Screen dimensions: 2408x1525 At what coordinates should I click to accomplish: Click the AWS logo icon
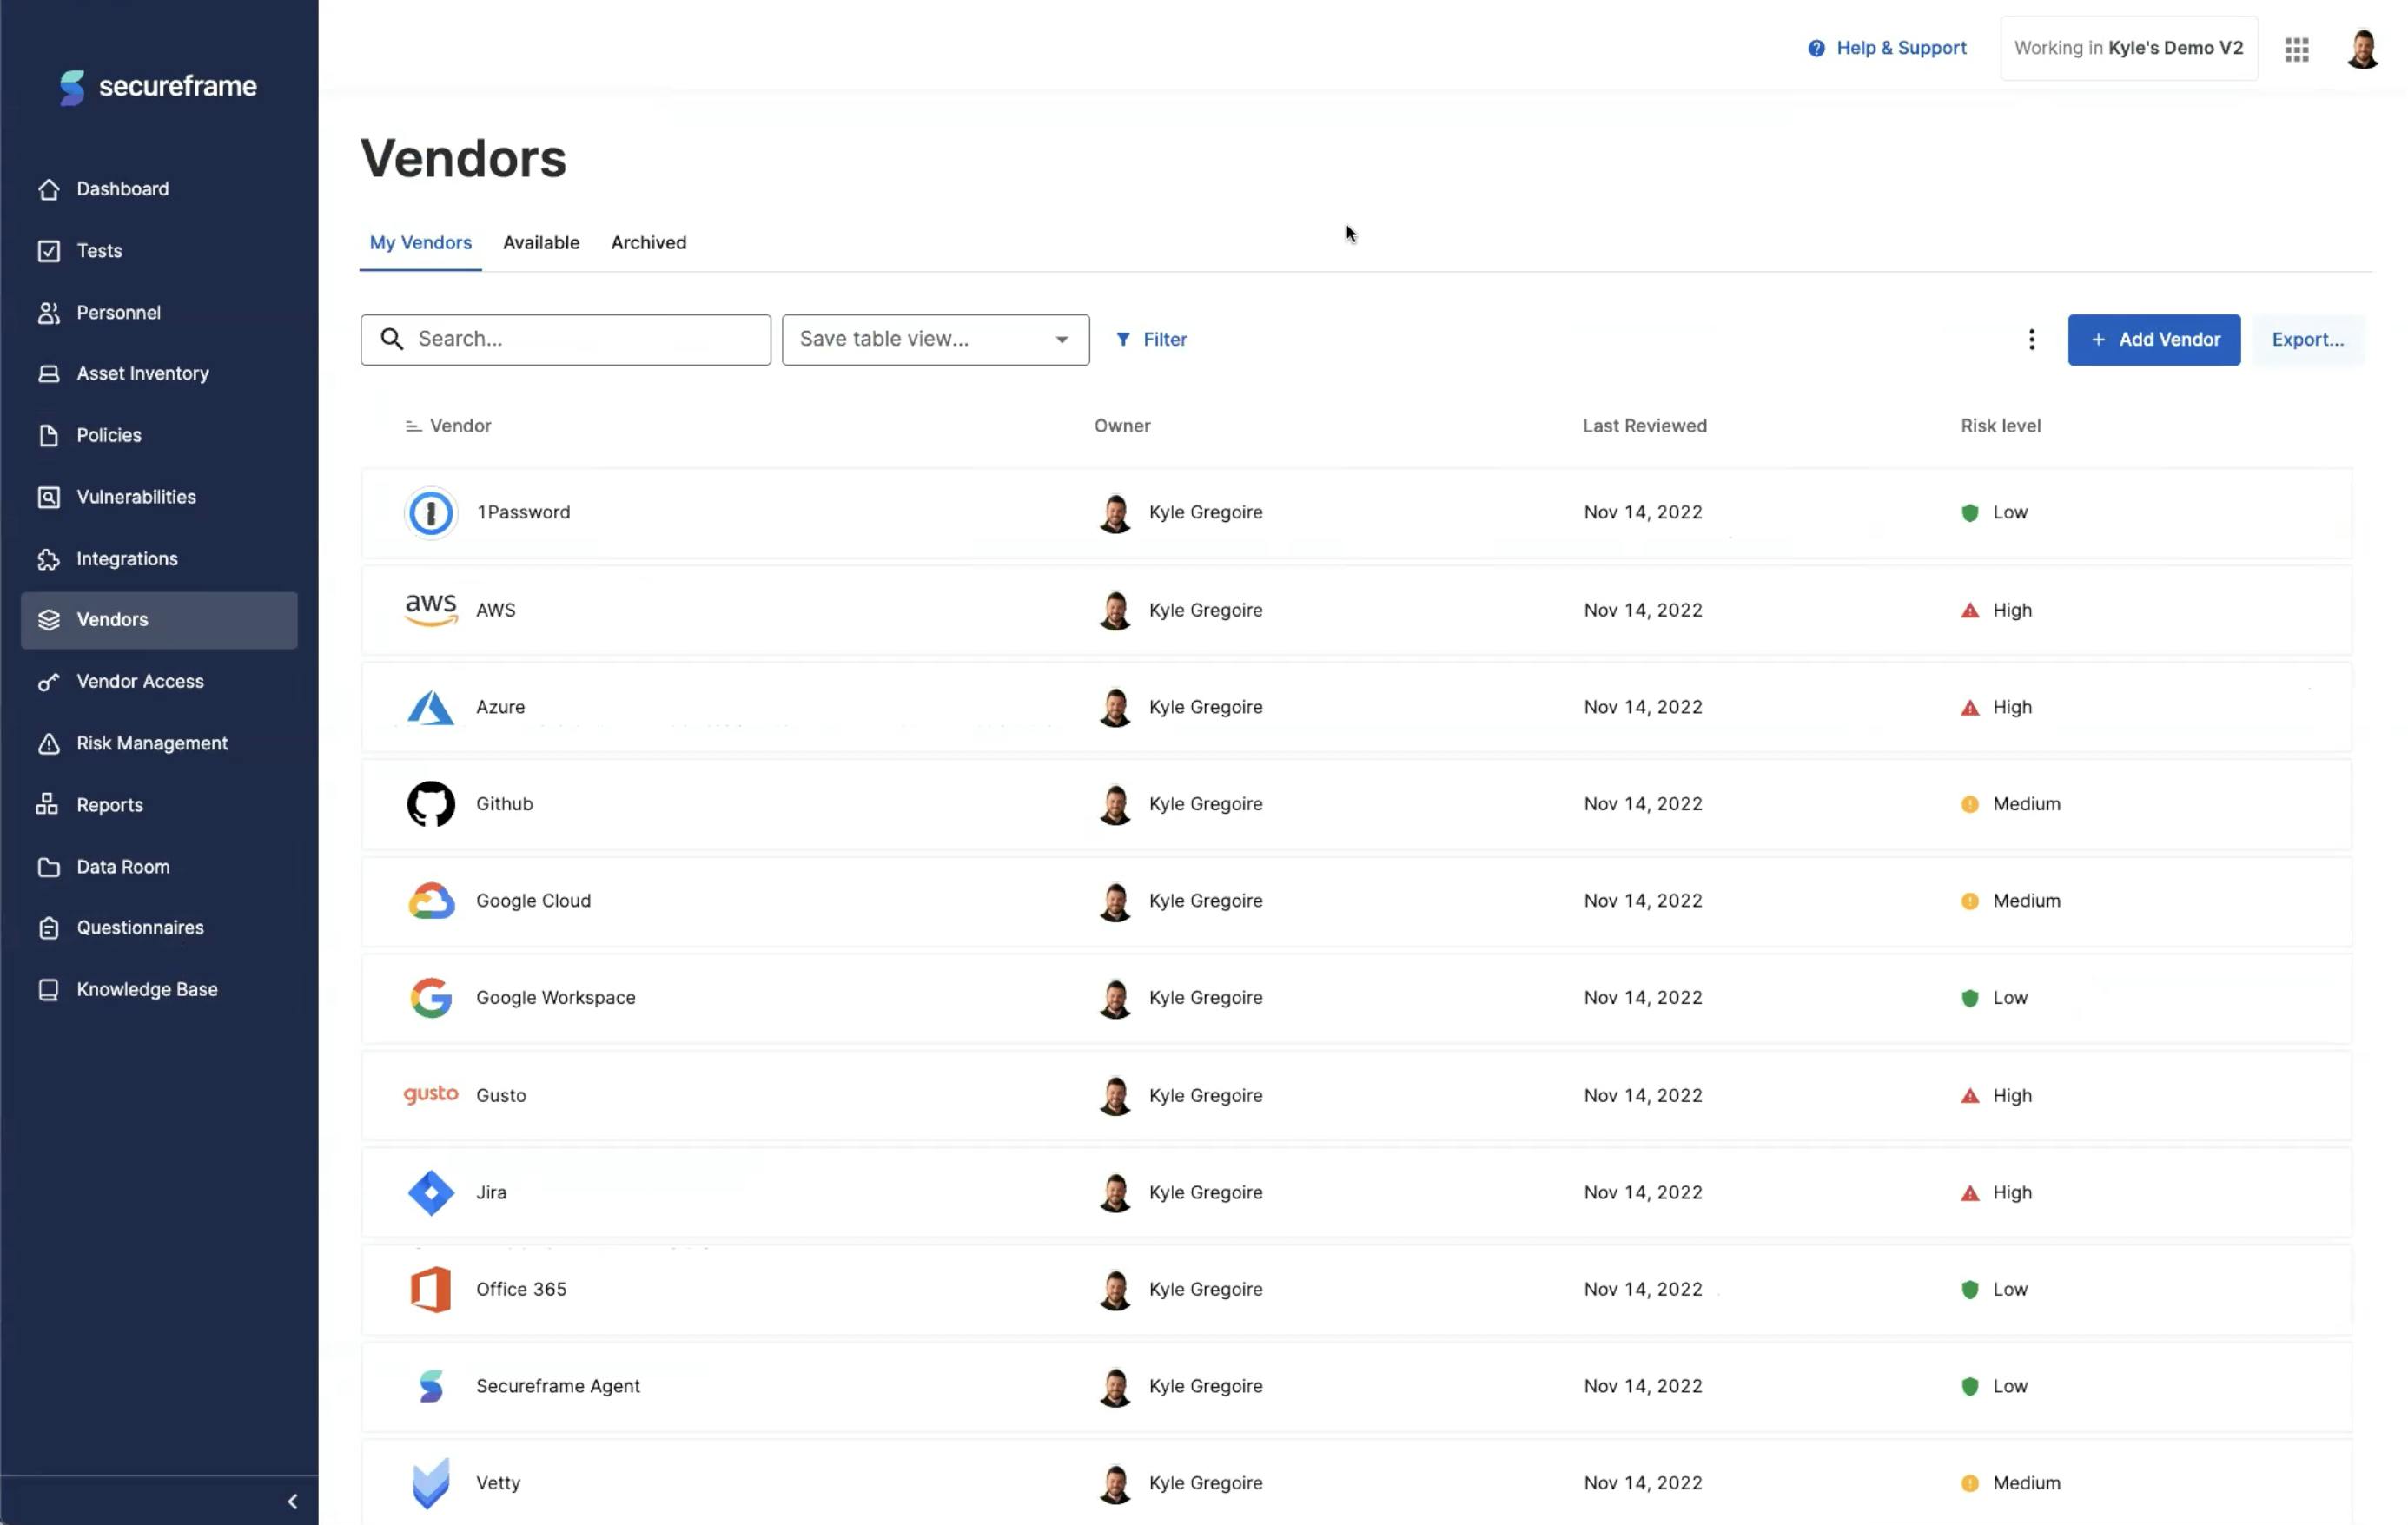tap(431, 609)
